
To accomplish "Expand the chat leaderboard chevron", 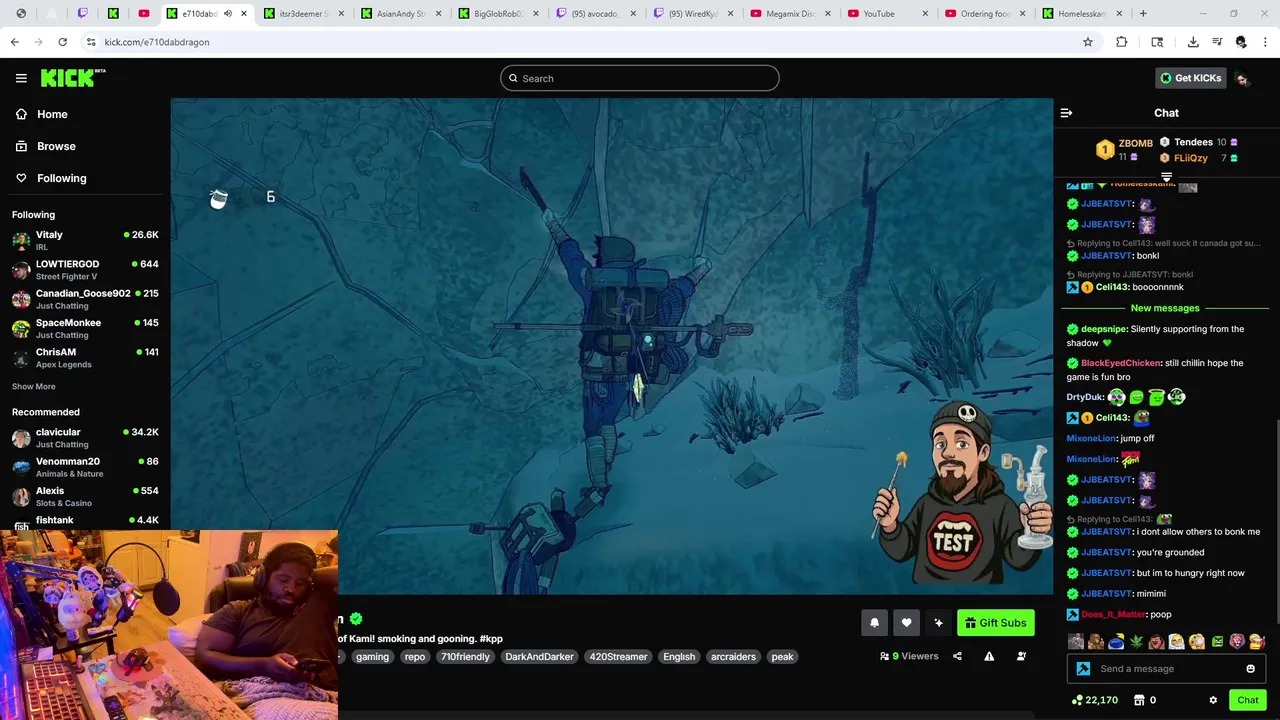I will [1166, 177].
